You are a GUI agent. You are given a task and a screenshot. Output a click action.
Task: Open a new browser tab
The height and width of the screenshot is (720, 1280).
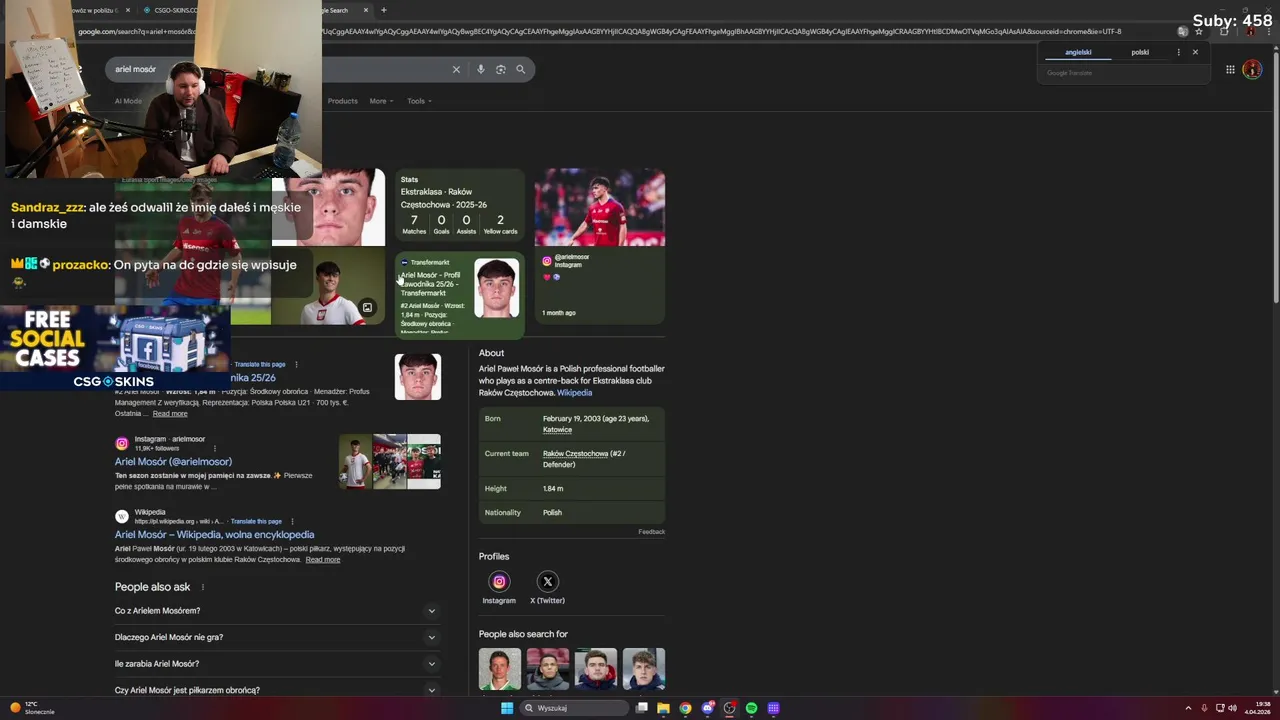(383, 10)
